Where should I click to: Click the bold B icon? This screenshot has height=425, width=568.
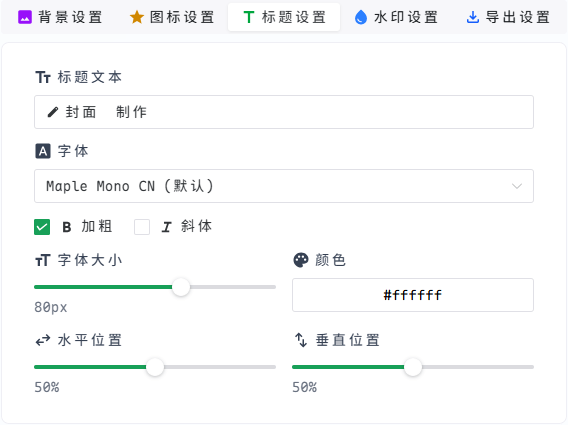[67, 227]
